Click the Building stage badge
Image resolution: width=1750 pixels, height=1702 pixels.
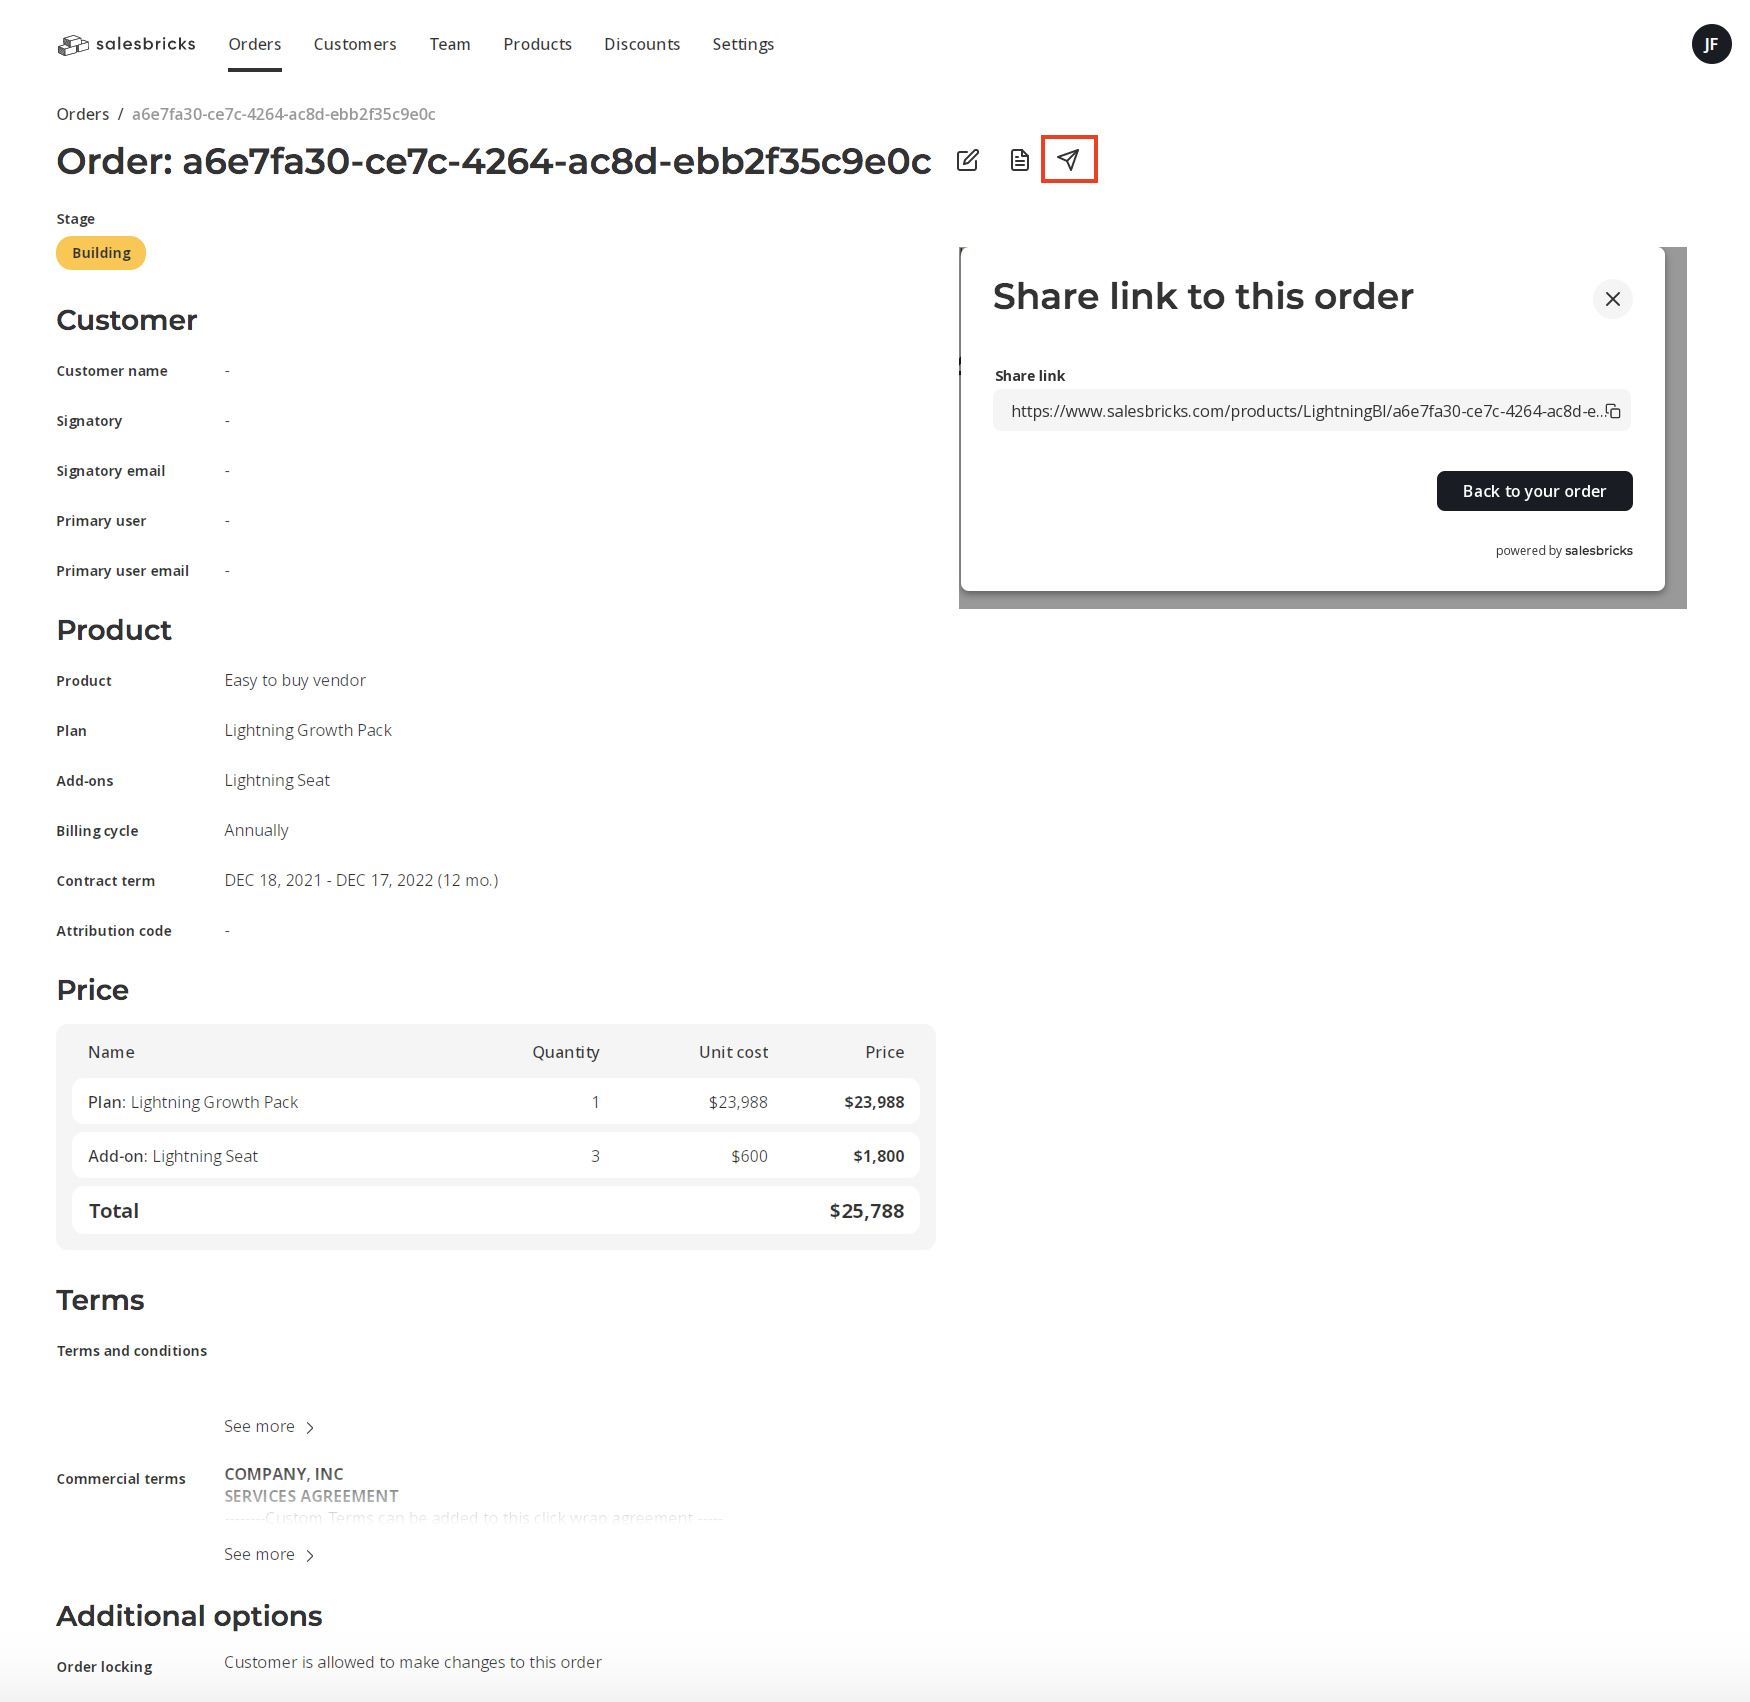tap(101, 253)
